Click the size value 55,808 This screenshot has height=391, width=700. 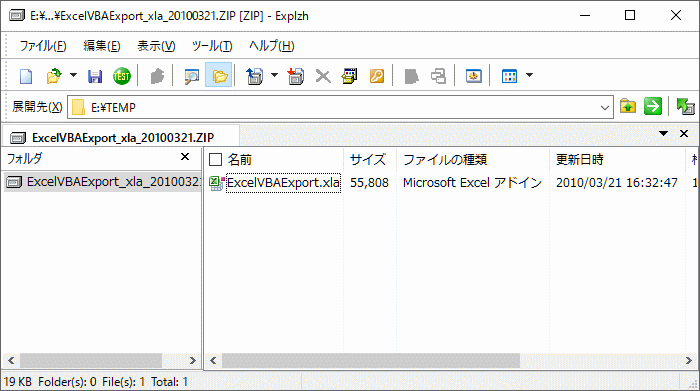tap(369, 183)
